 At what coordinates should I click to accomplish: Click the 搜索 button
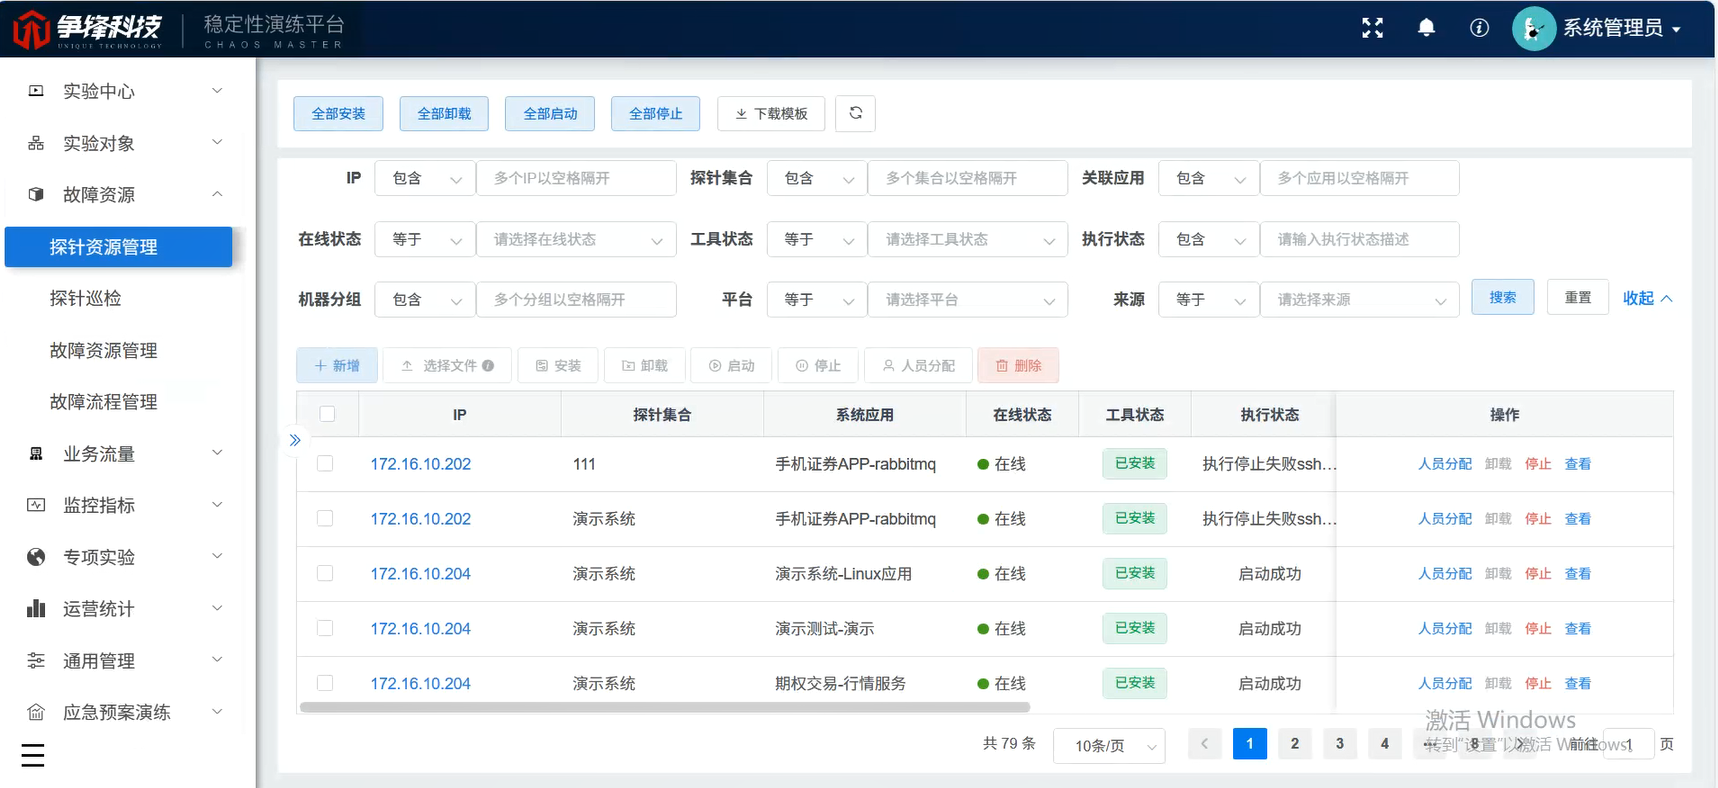(1503, 297)
